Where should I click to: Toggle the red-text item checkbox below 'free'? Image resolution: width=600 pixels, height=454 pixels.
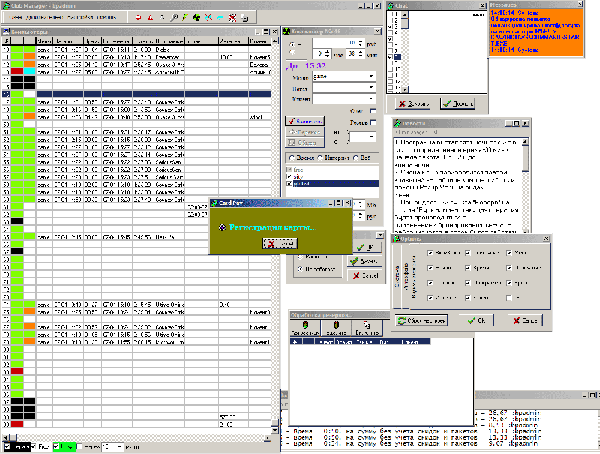tap(289, 176)
